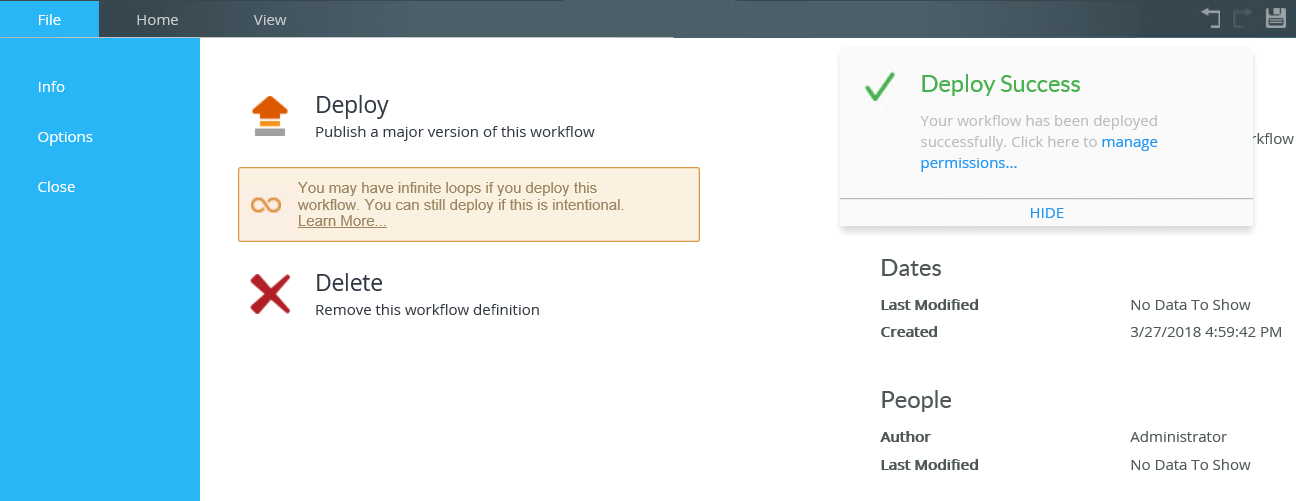
Task: Click the redo arrow icon
Action: click(x=1243, y=17)
